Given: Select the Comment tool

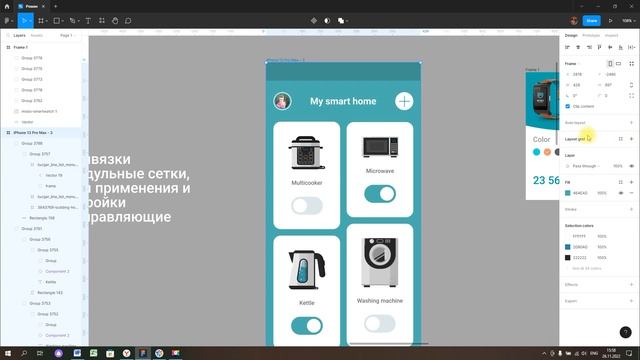Looking at the screenshot, I should 128,20.
